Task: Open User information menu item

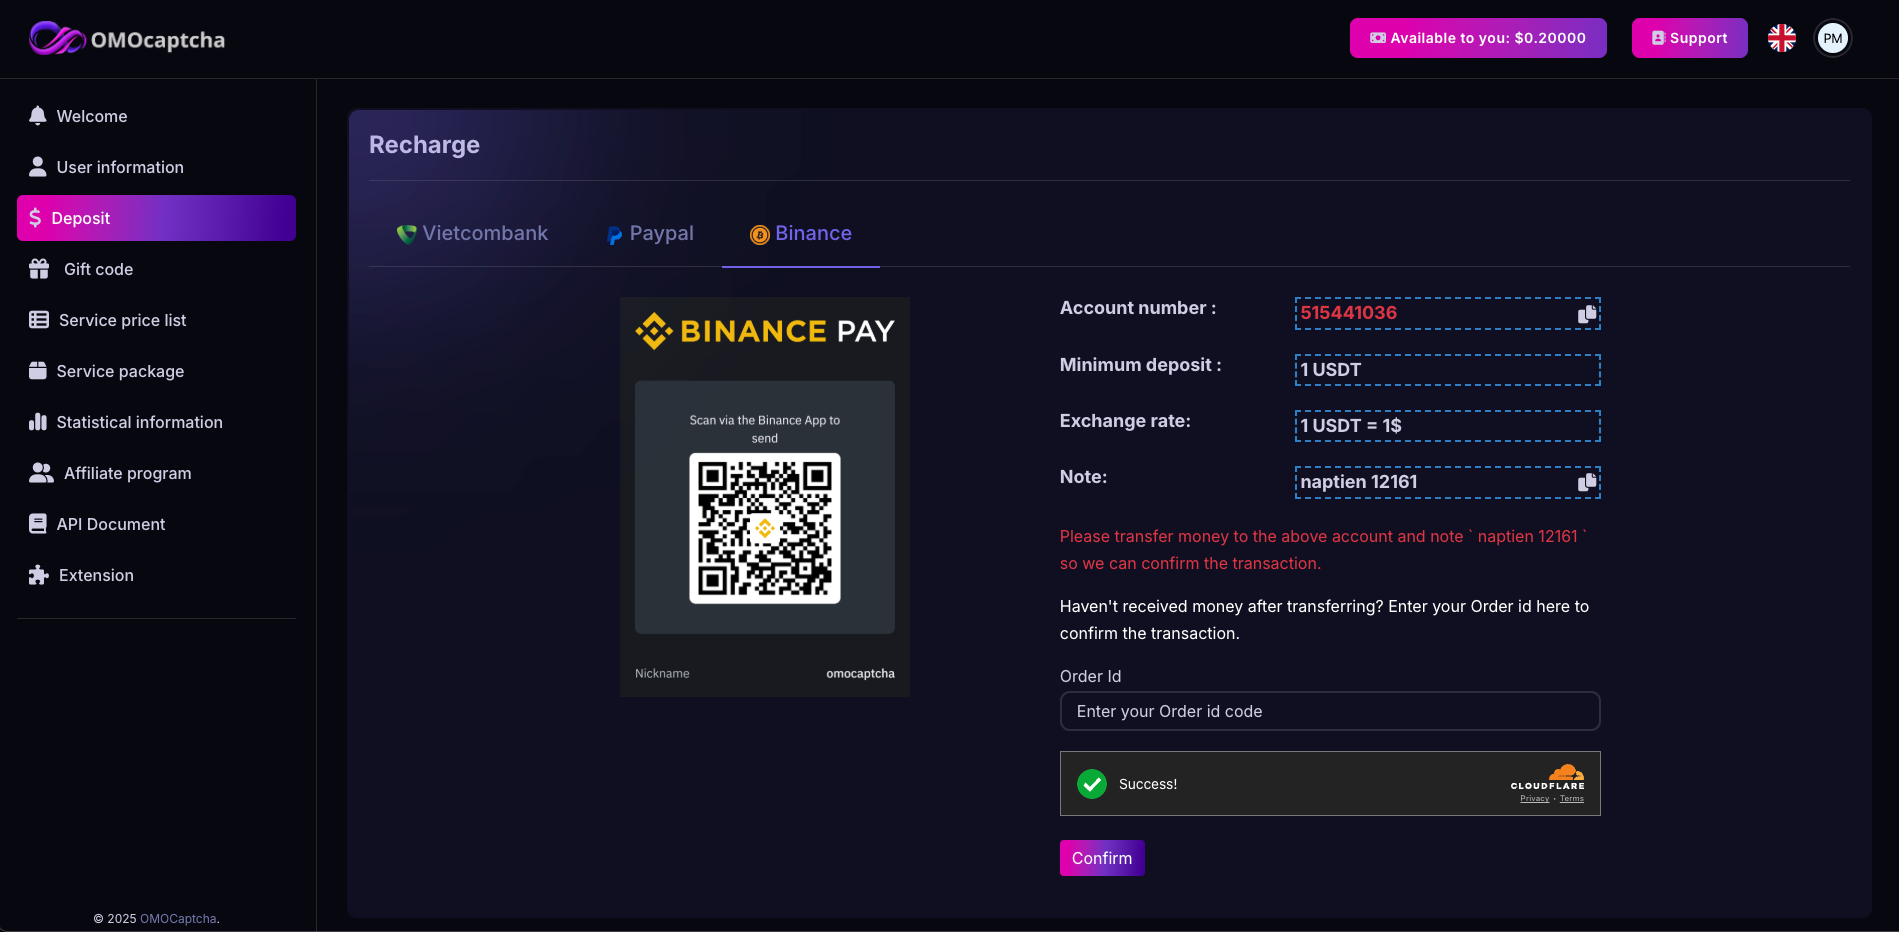Action: coord(156,167)
